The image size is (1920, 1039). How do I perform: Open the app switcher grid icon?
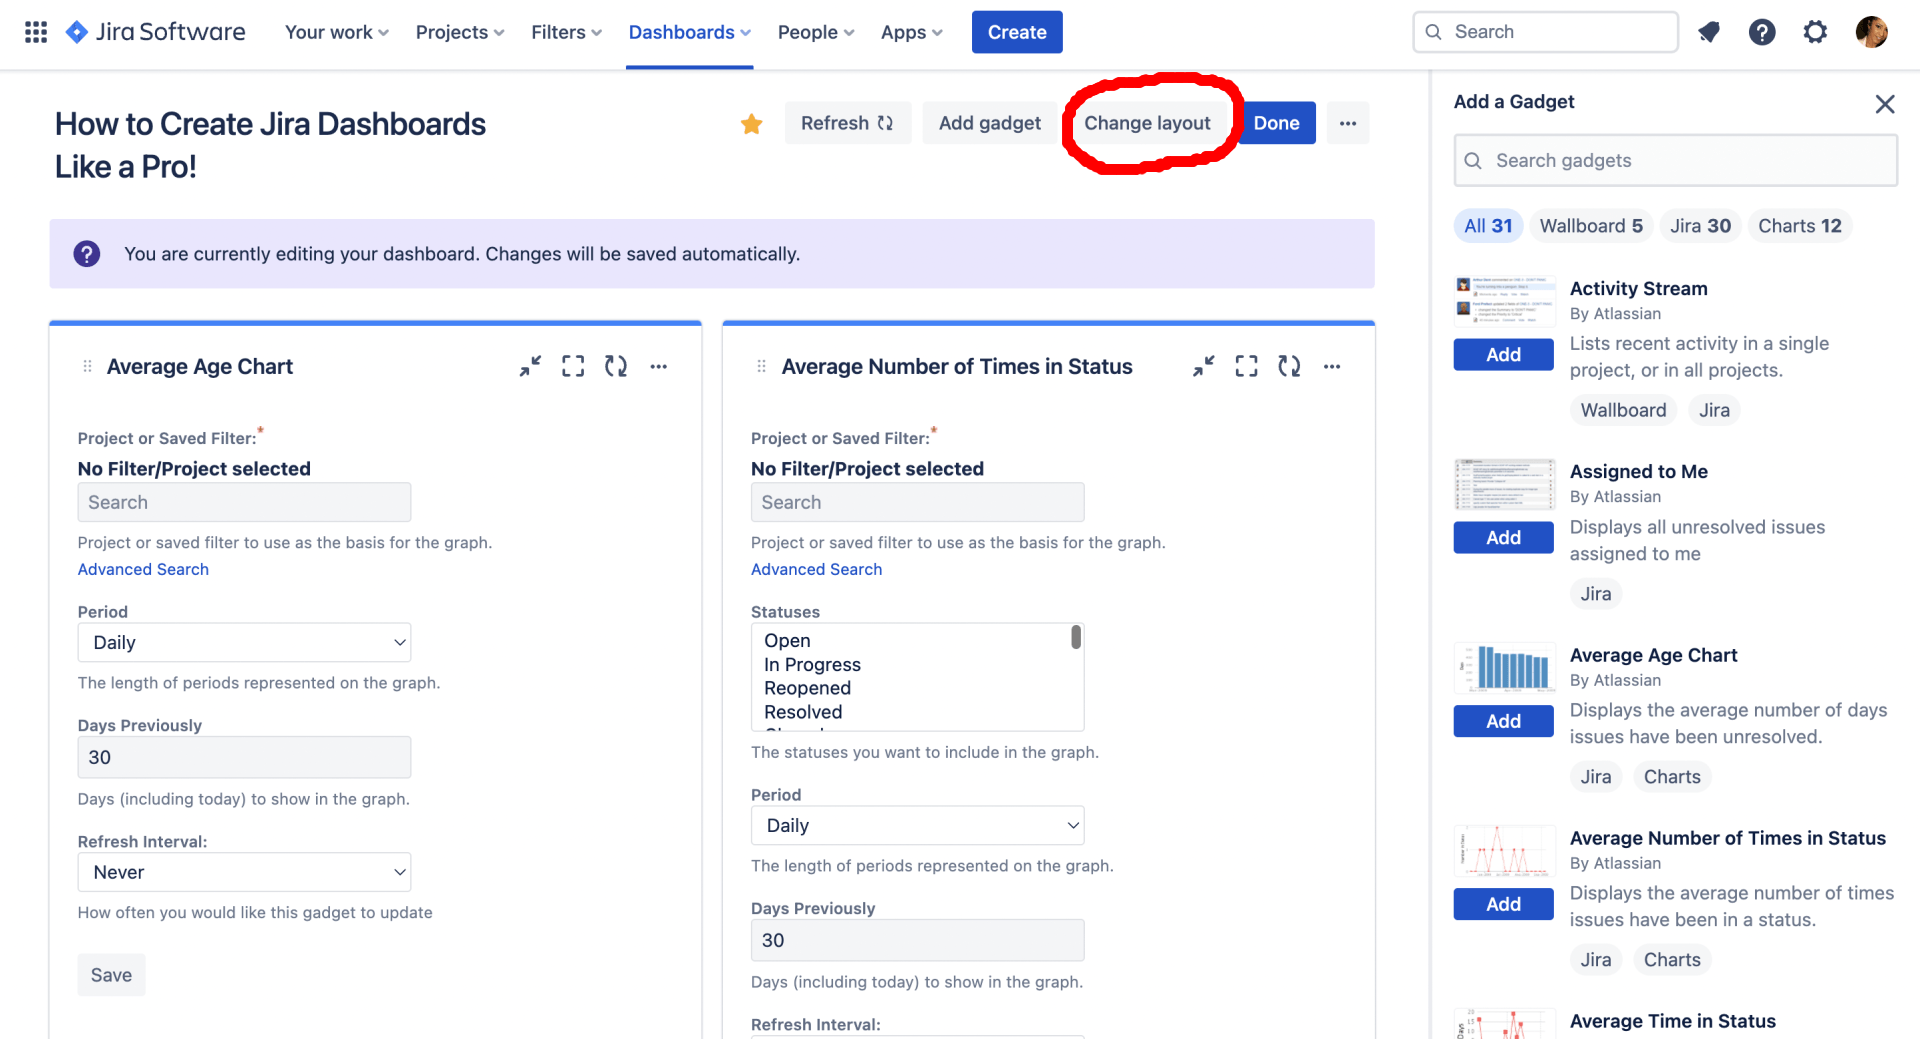[x=36, y=32]
